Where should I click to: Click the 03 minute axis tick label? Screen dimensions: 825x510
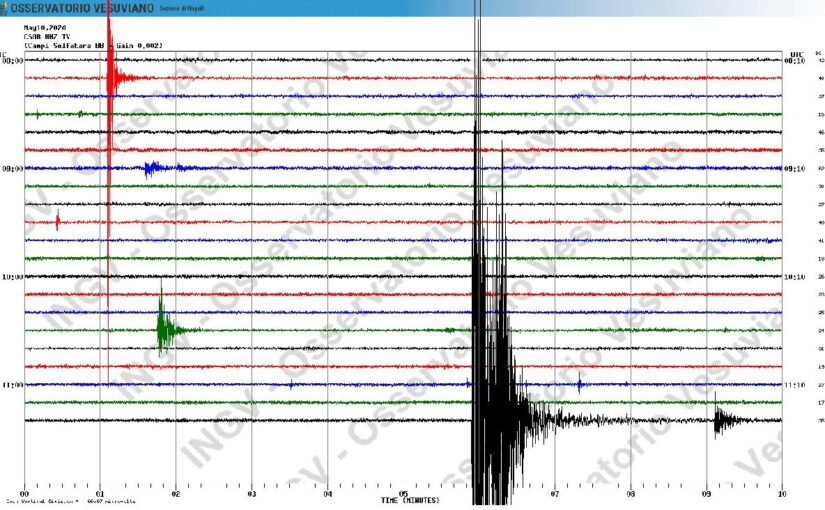[251, 494]
